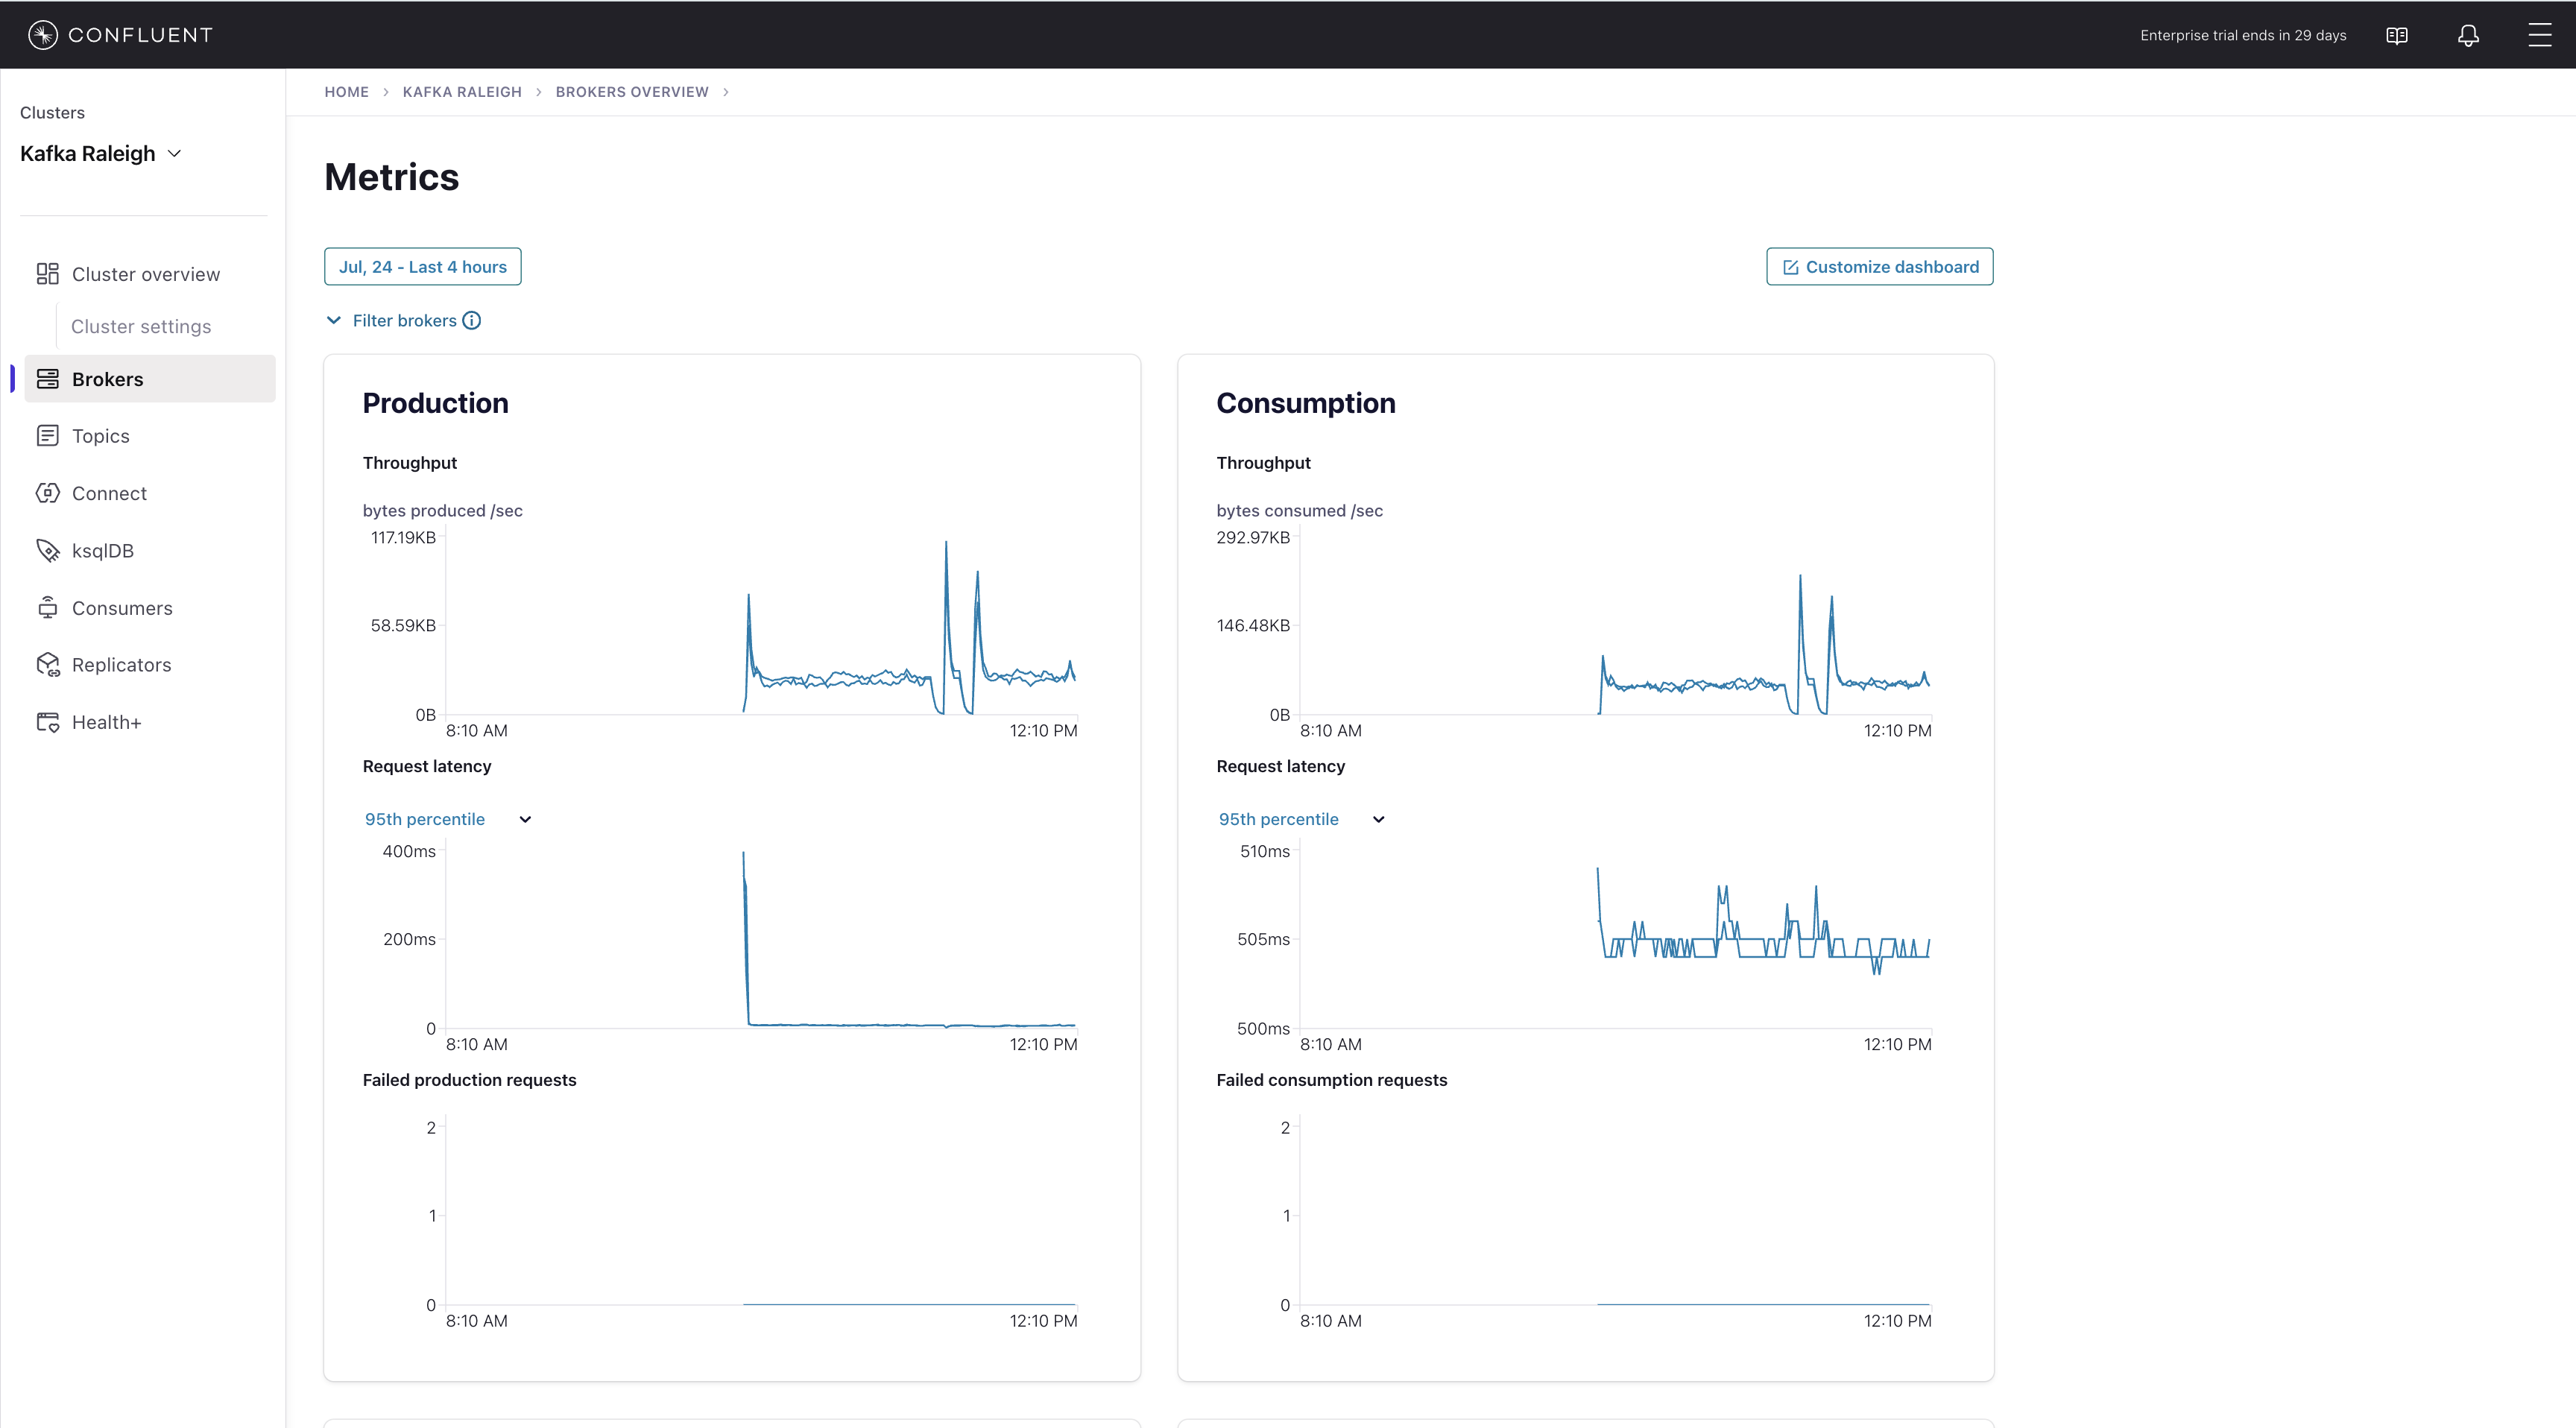Viewport: 2576px width, 1428px height.
Task: Click the Jul, 24 - Last 4 hours button
Action: [x=422, y=267]
